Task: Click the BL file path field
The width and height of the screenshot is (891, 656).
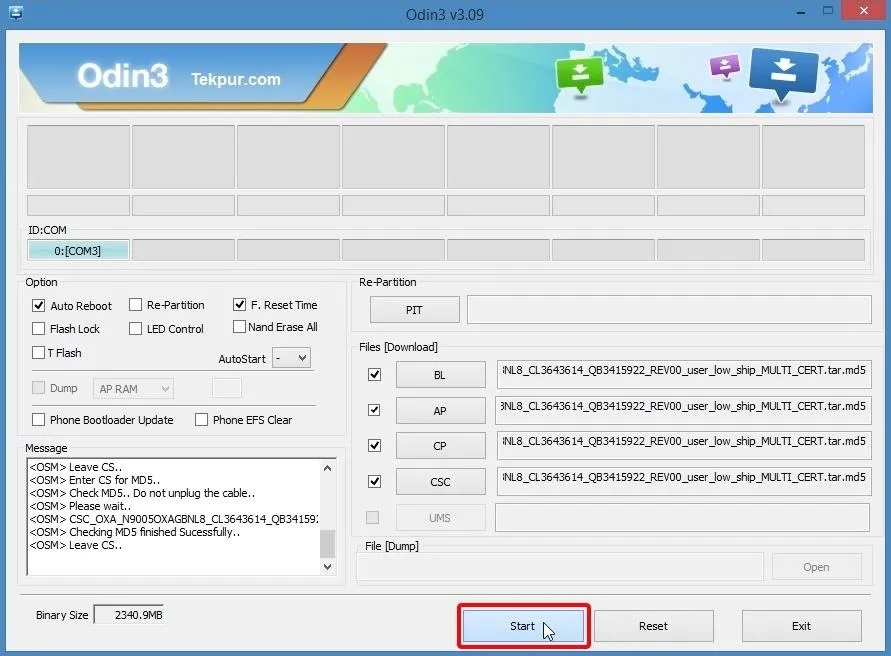Action: tap(684, 374)
